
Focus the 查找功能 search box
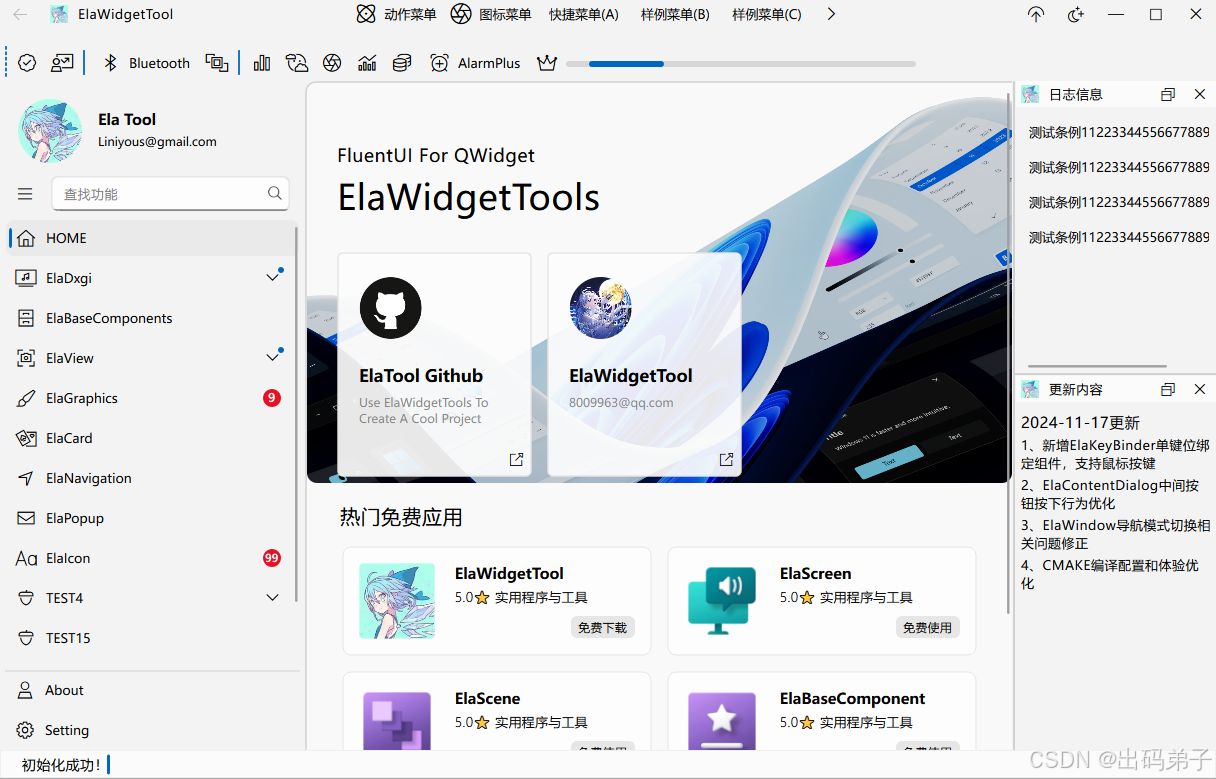pos(170,194)
